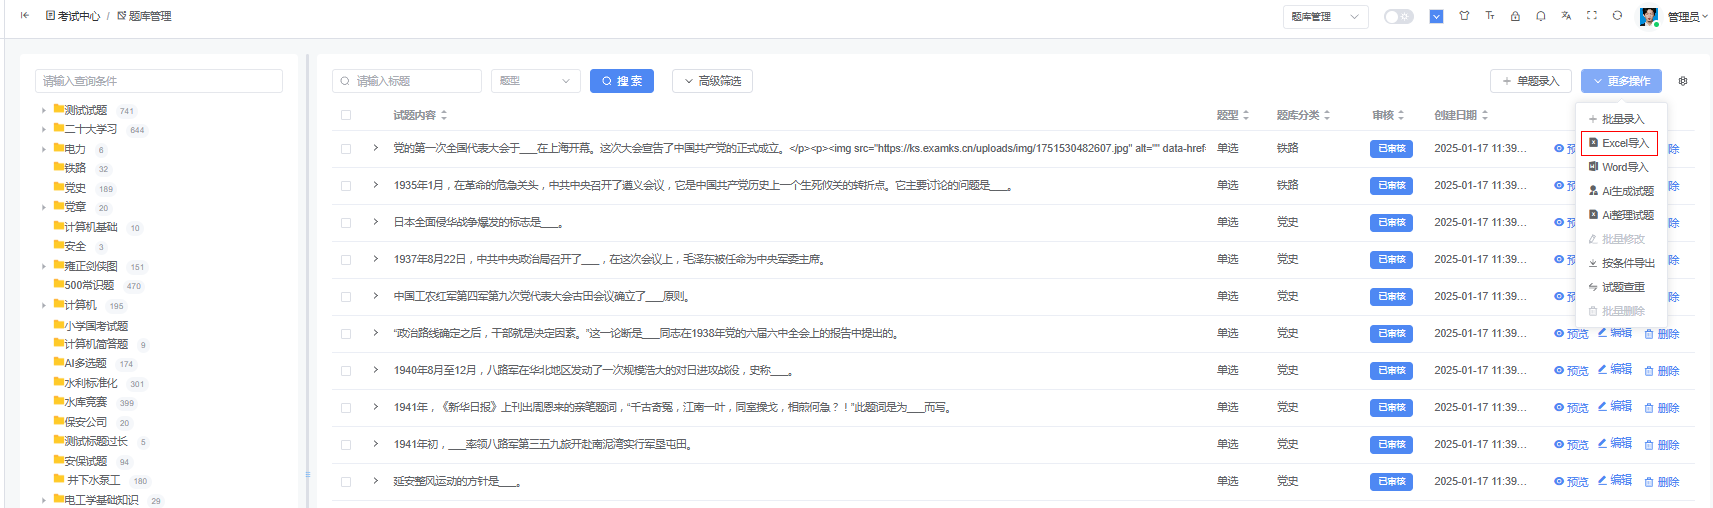
Task: Focus the 请输入查询条件 tree search field
Action: 159,81
